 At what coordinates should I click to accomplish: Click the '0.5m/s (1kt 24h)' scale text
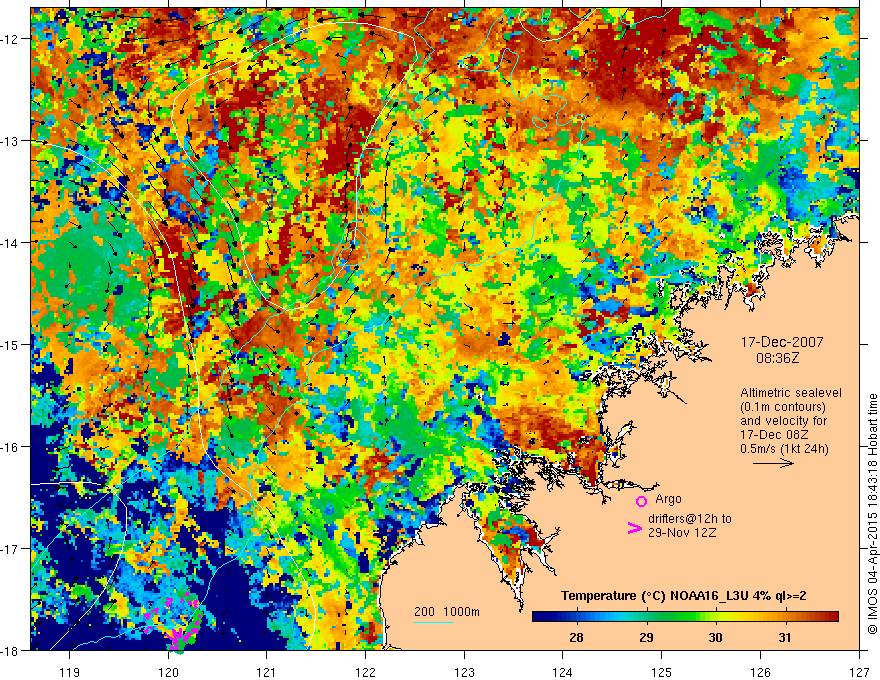pyautogui.click(x=785, y=449)
